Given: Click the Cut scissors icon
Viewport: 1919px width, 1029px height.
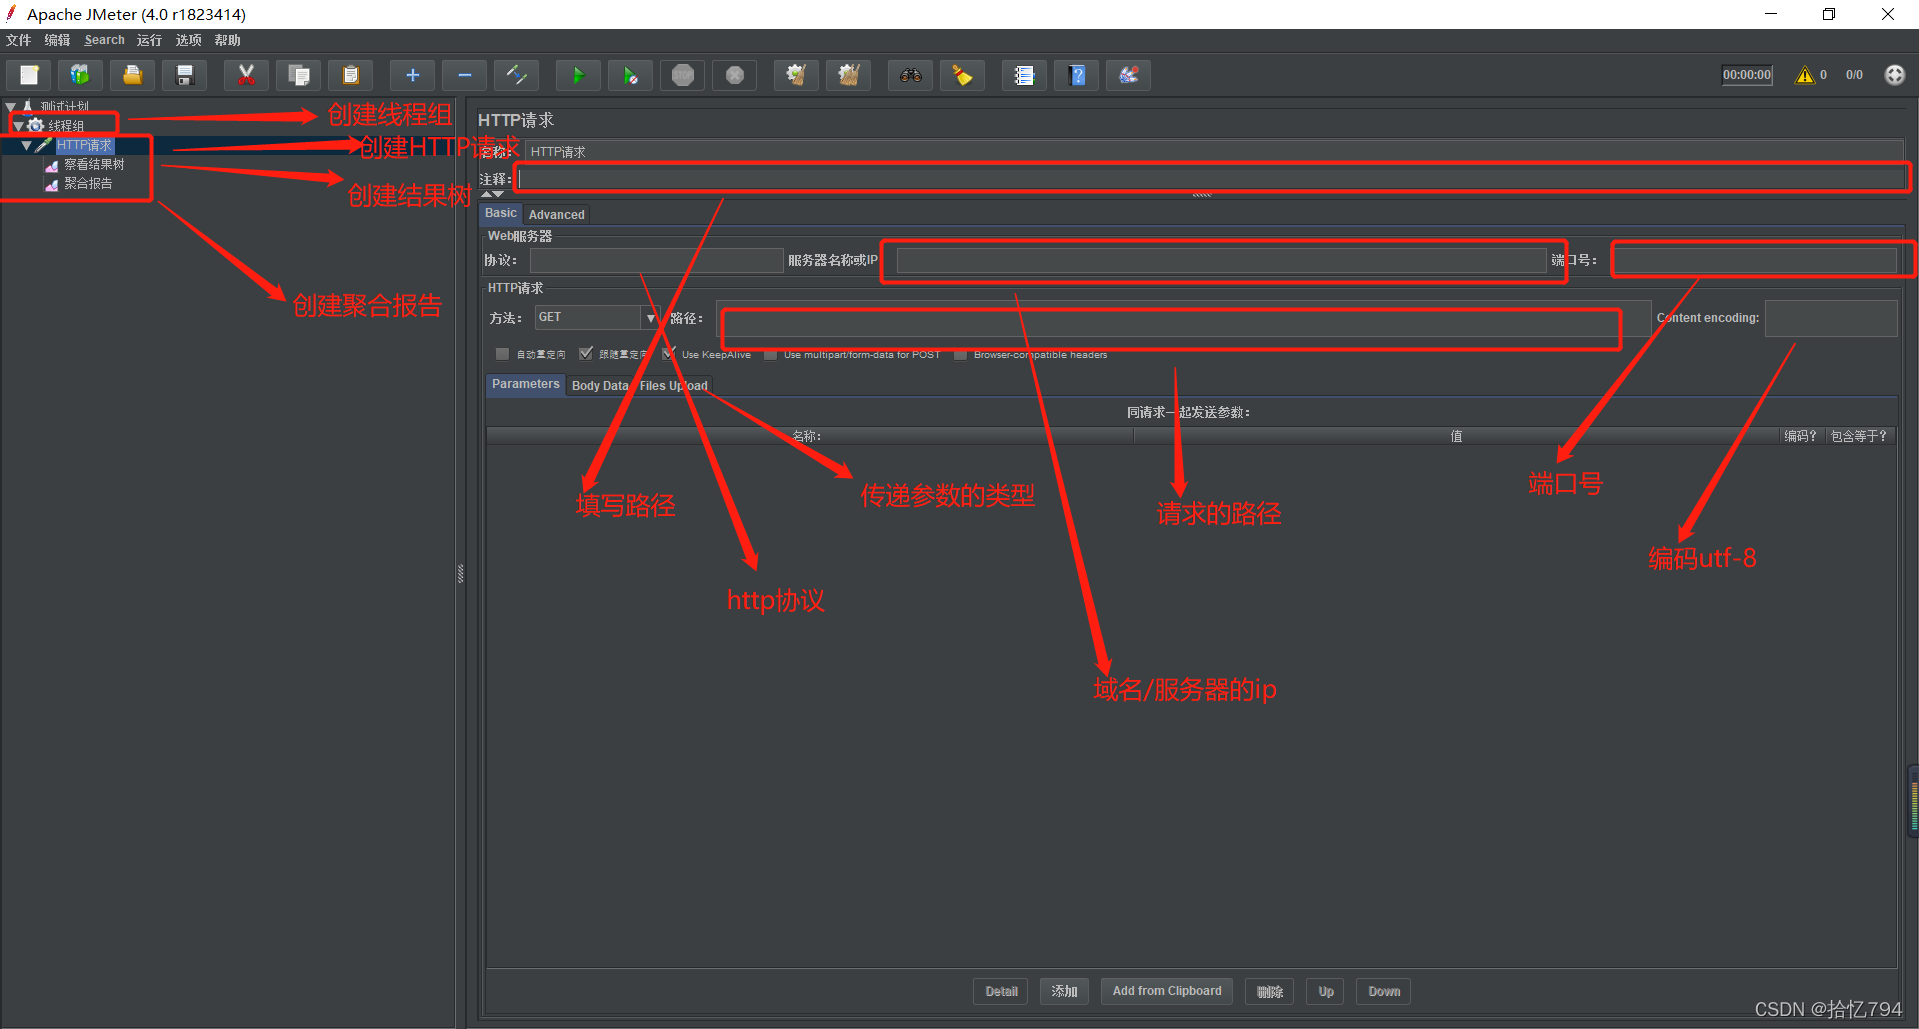Looking at the screenshot, I should click(246, 75).
